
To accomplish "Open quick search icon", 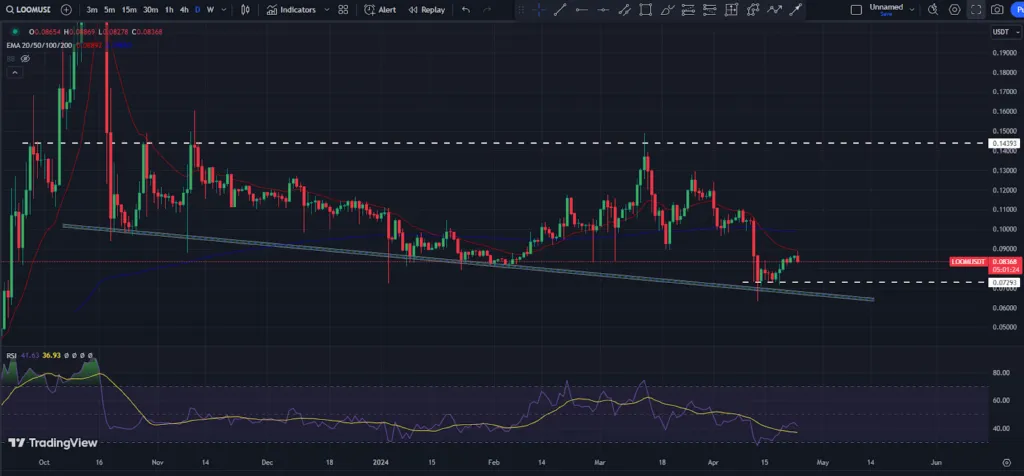I will click(x=933, y=10).
